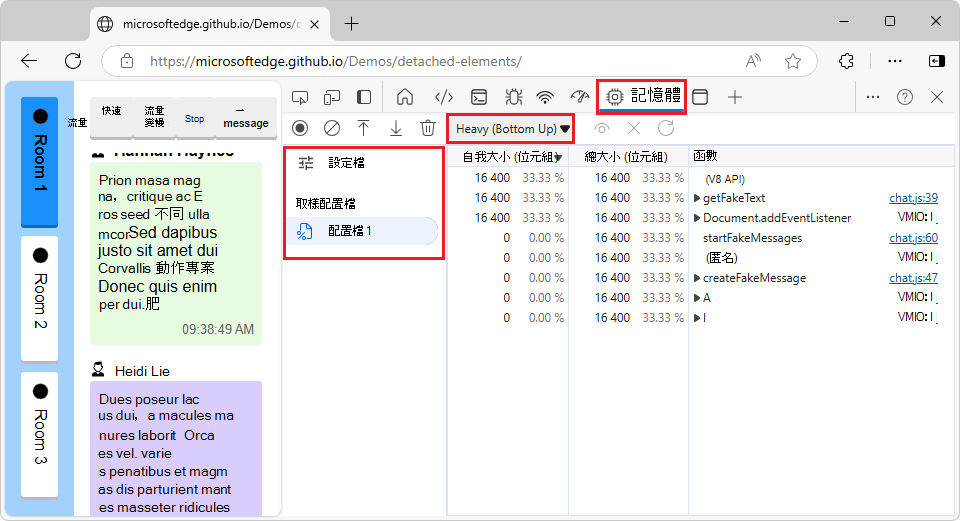Select 配置檔 1 in the profiles sidebar
960x521 pixels.
[x=350, y=231]
